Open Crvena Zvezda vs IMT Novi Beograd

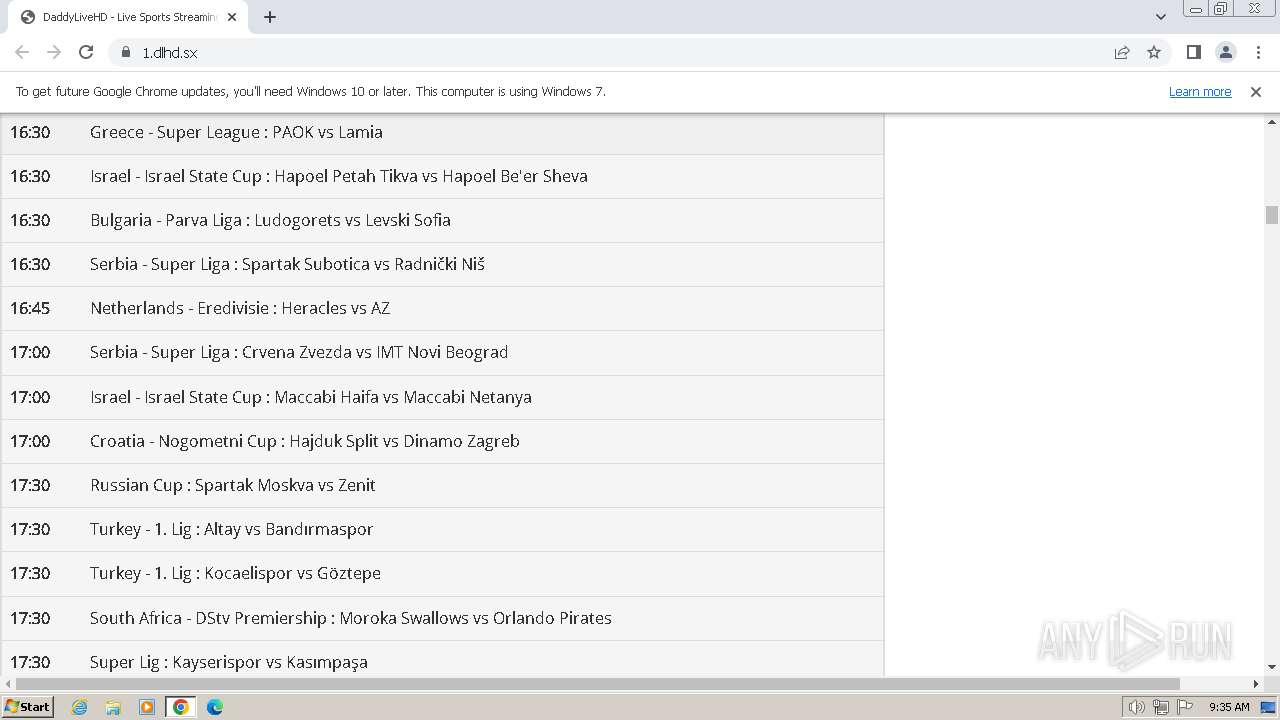(x=299, y=352)
